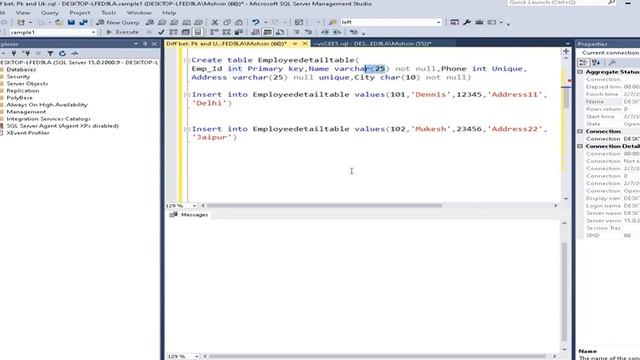Open the document tab list dropdown arrow
Viewport: 640px width, 360px height.
568,43
